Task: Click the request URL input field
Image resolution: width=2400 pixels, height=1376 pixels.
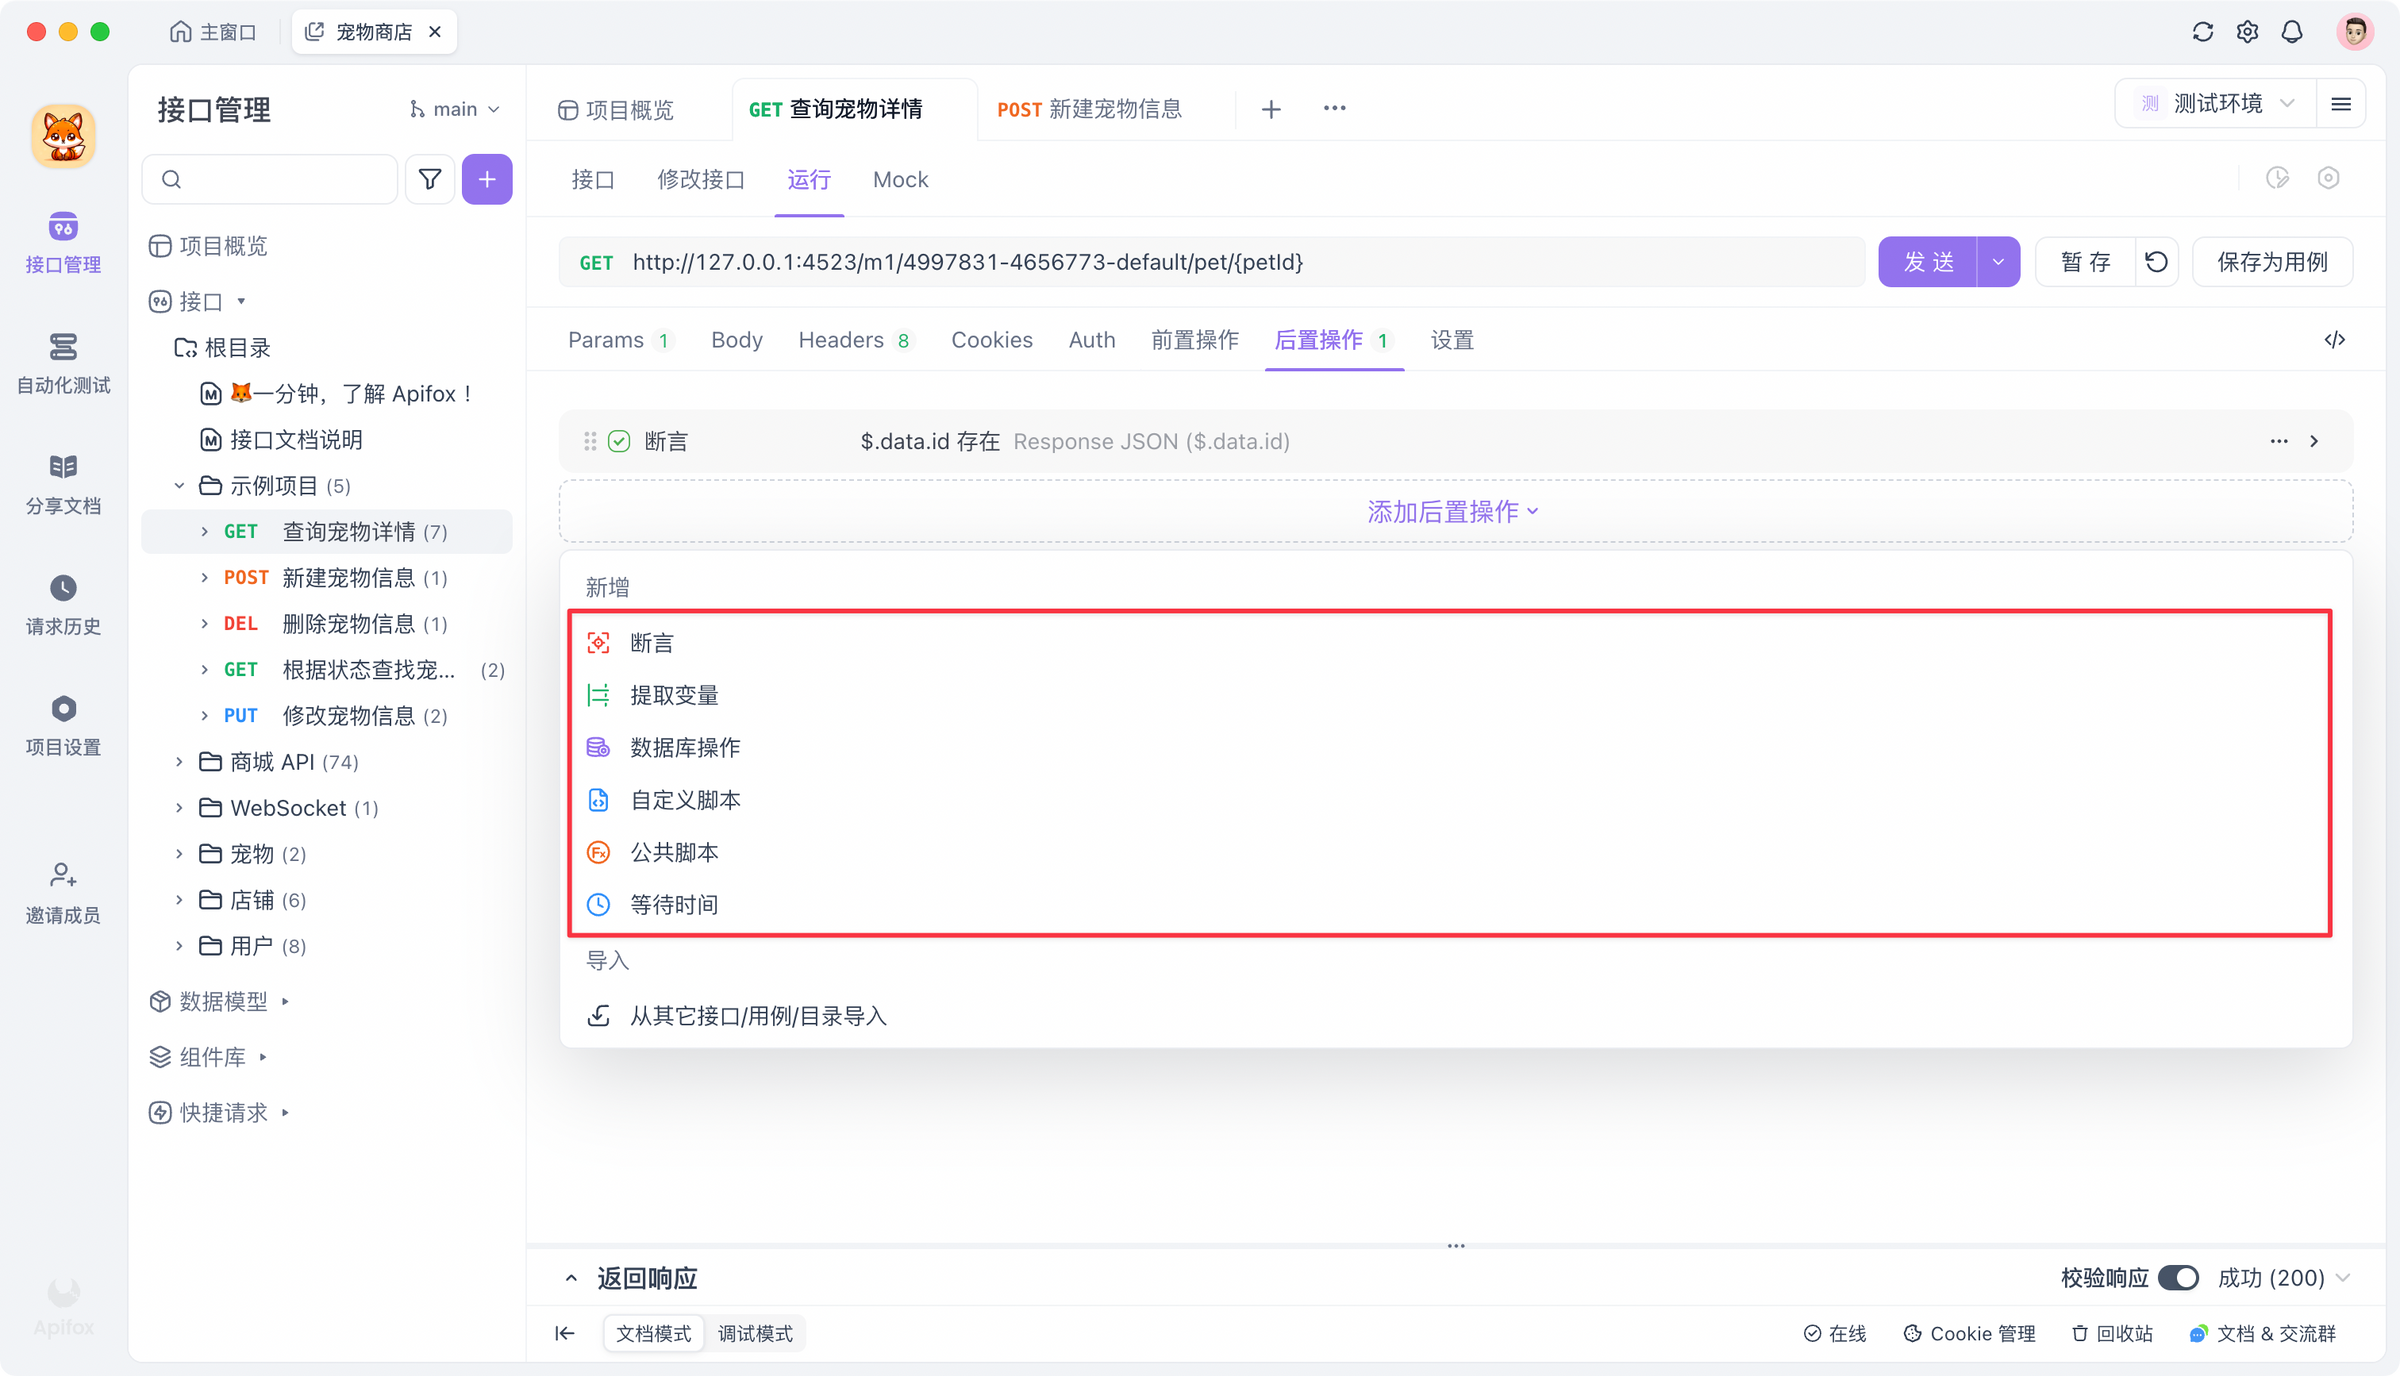Action: pyautogui.click(x=1200, y=262)
